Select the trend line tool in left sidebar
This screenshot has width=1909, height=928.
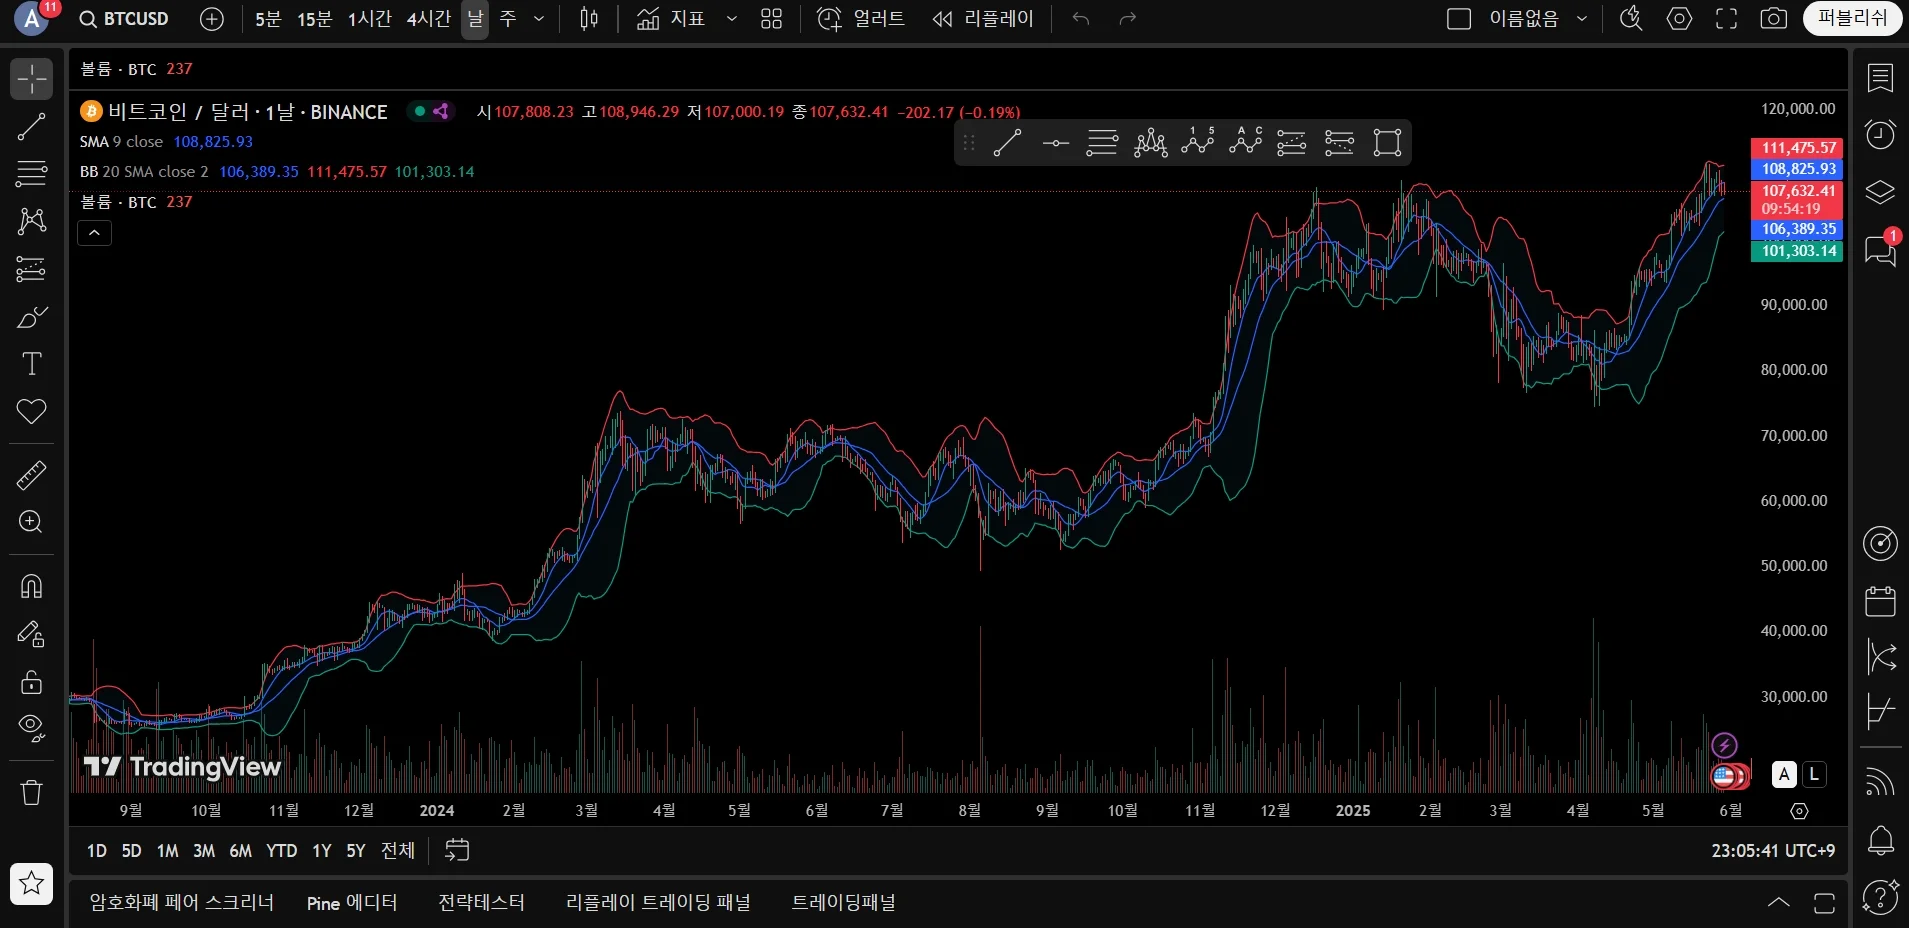click(31, 126)
